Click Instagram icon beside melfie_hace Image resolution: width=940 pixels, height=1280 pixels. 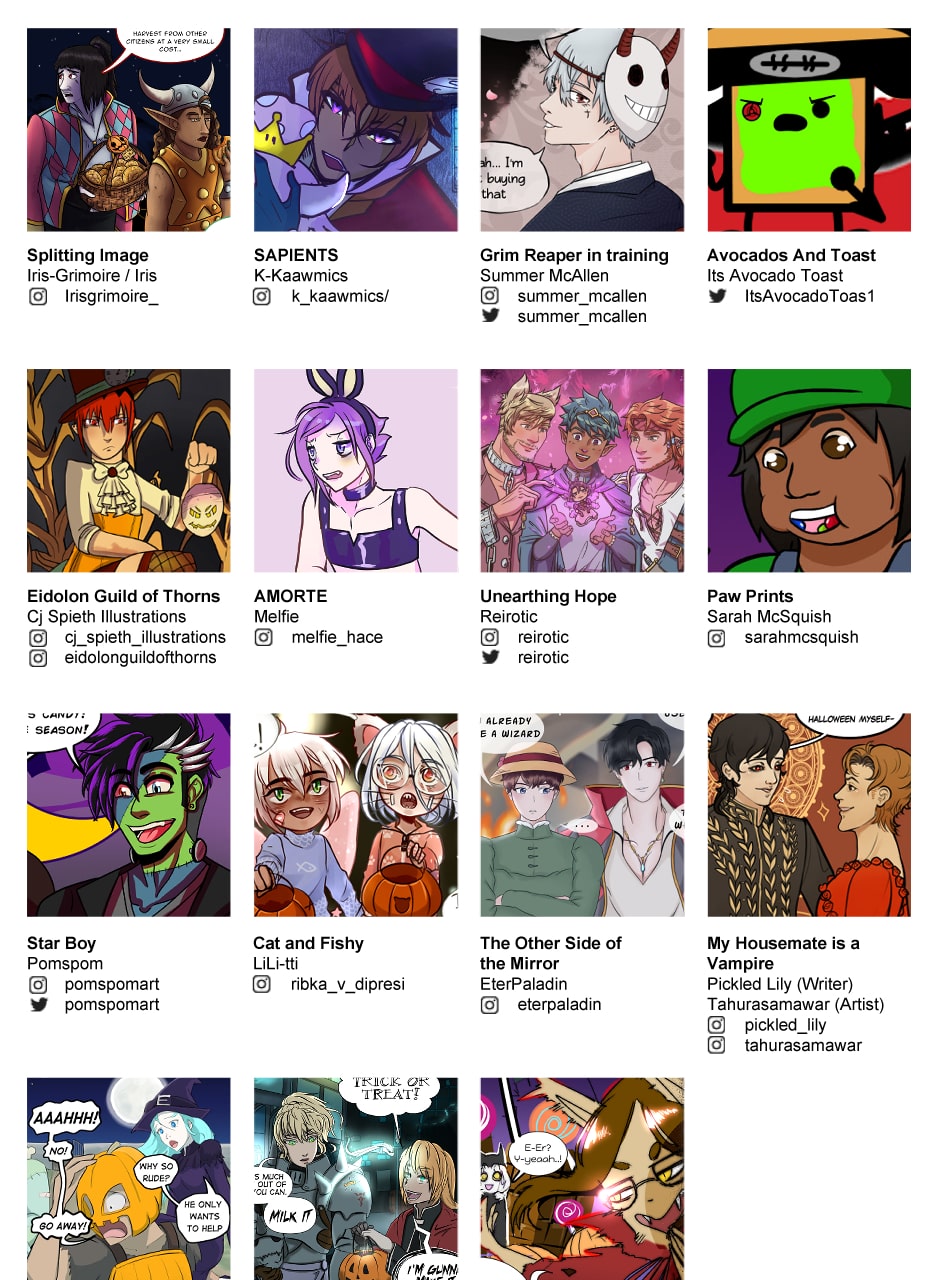pos(263,637)
